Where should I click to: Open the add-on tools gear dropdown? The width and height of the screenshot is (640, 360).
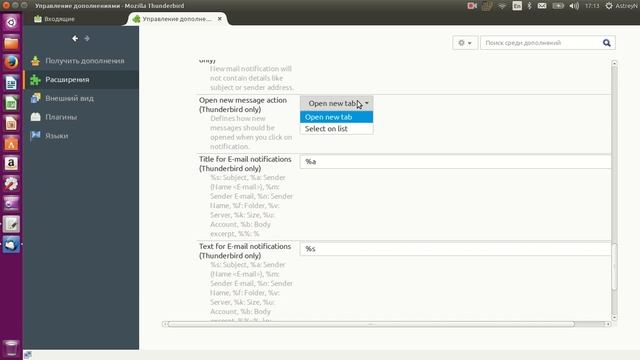[x=464, y=43]
